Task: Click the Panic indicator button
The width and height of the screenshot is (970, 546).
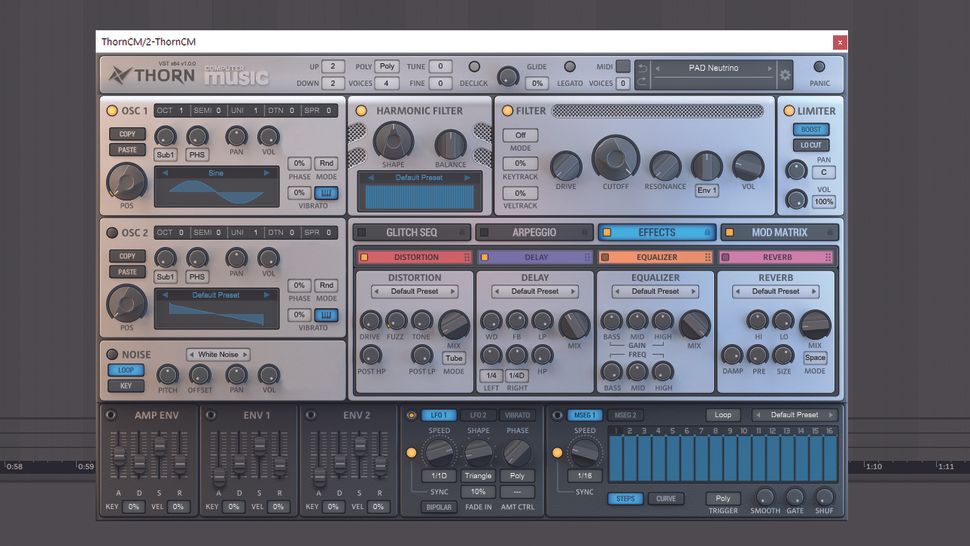Action: coord(819,67)
